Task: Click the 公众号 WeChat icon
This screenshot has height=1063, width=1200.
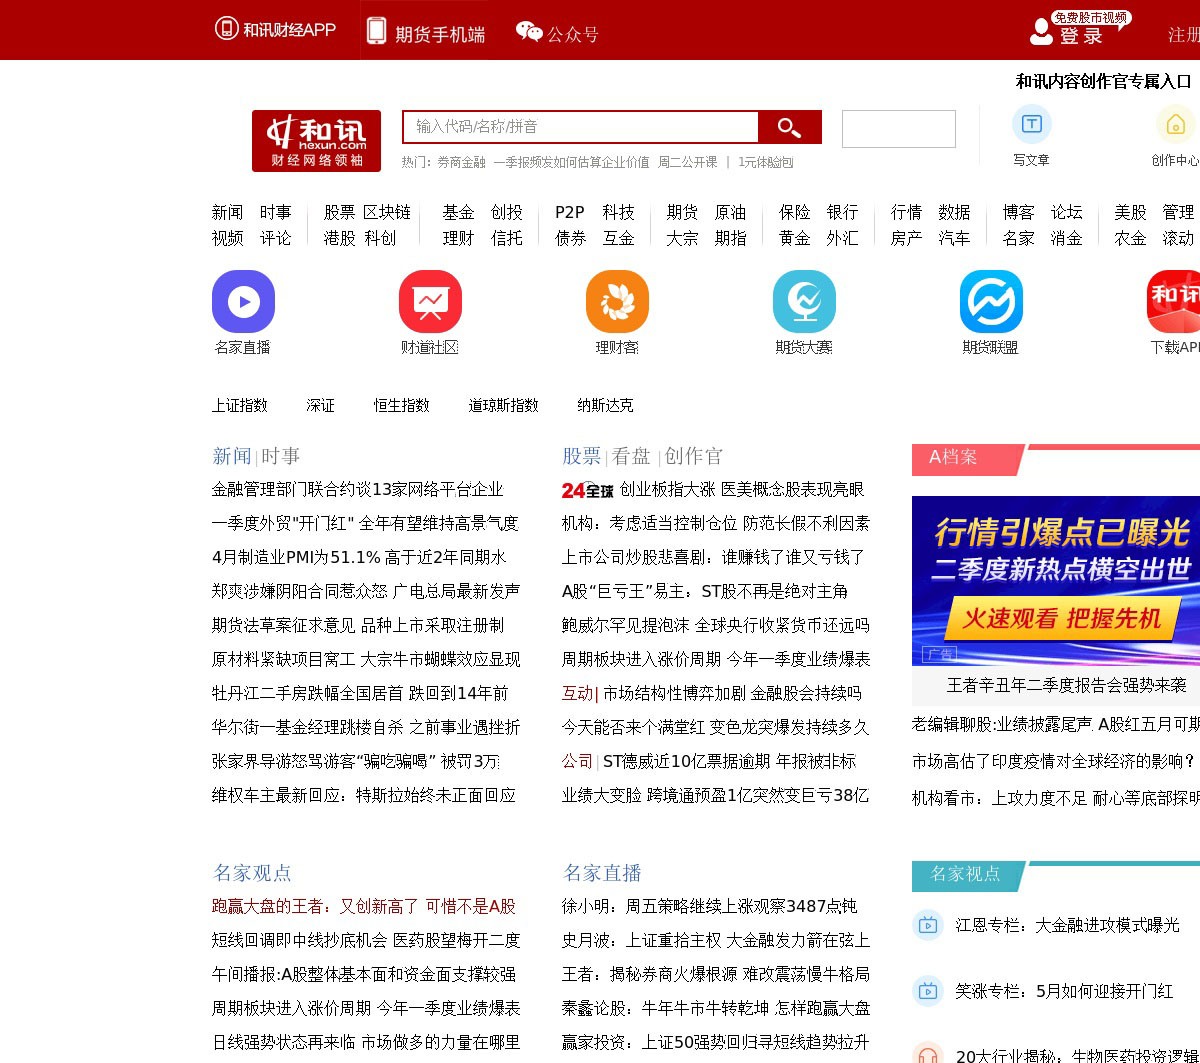Action: [x=529, y=32]
